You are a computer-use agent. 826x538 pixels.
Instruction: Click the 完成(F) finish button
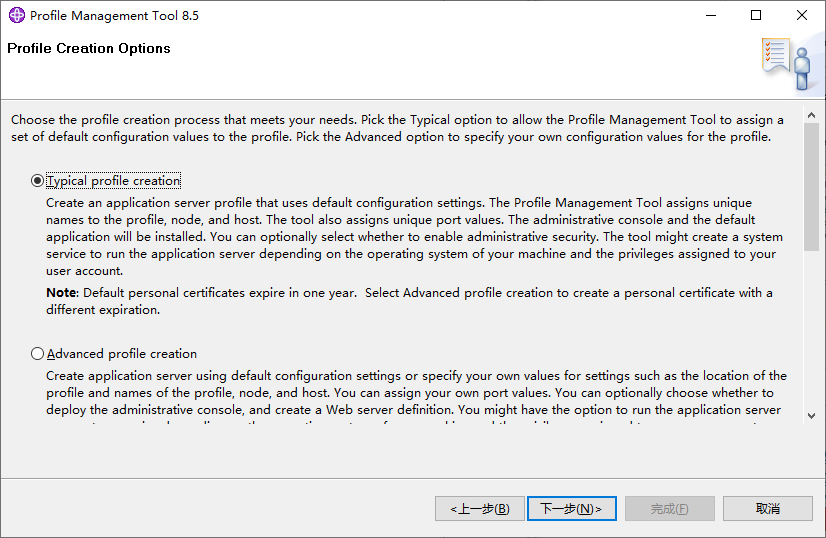pyautogui.click(x=669, y=509)
